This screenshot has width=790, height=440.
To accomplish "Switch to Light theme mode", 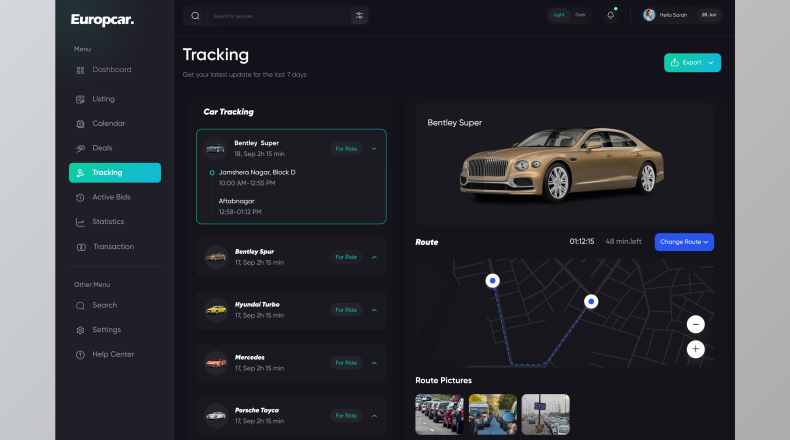I will pyautogui.click(x=560, y=15).
